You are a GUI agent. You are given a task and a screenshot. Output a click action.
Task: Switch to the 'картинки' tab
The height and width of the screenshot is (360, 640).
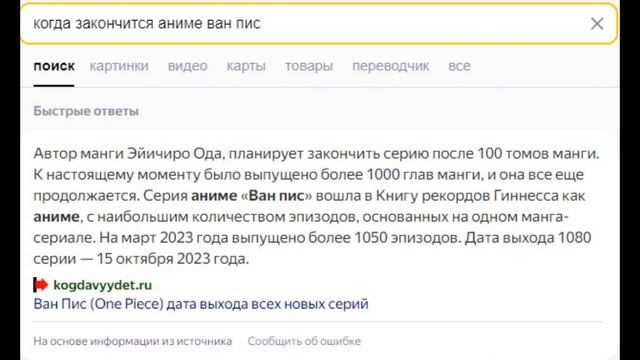pos(119,66)
